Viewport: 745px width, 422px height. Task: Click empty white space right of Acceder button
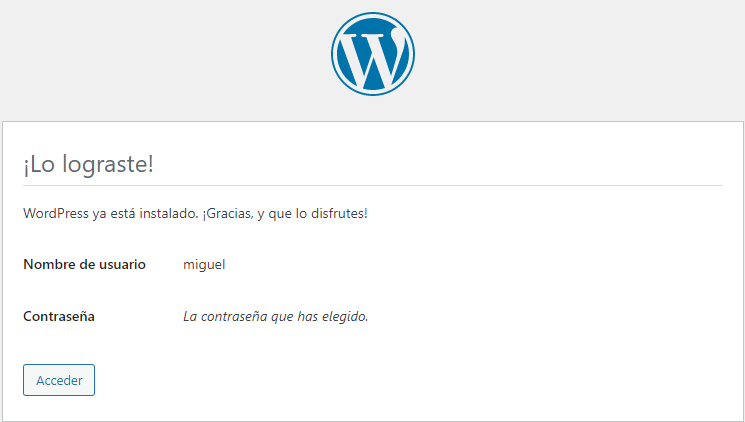click(400, 380)
